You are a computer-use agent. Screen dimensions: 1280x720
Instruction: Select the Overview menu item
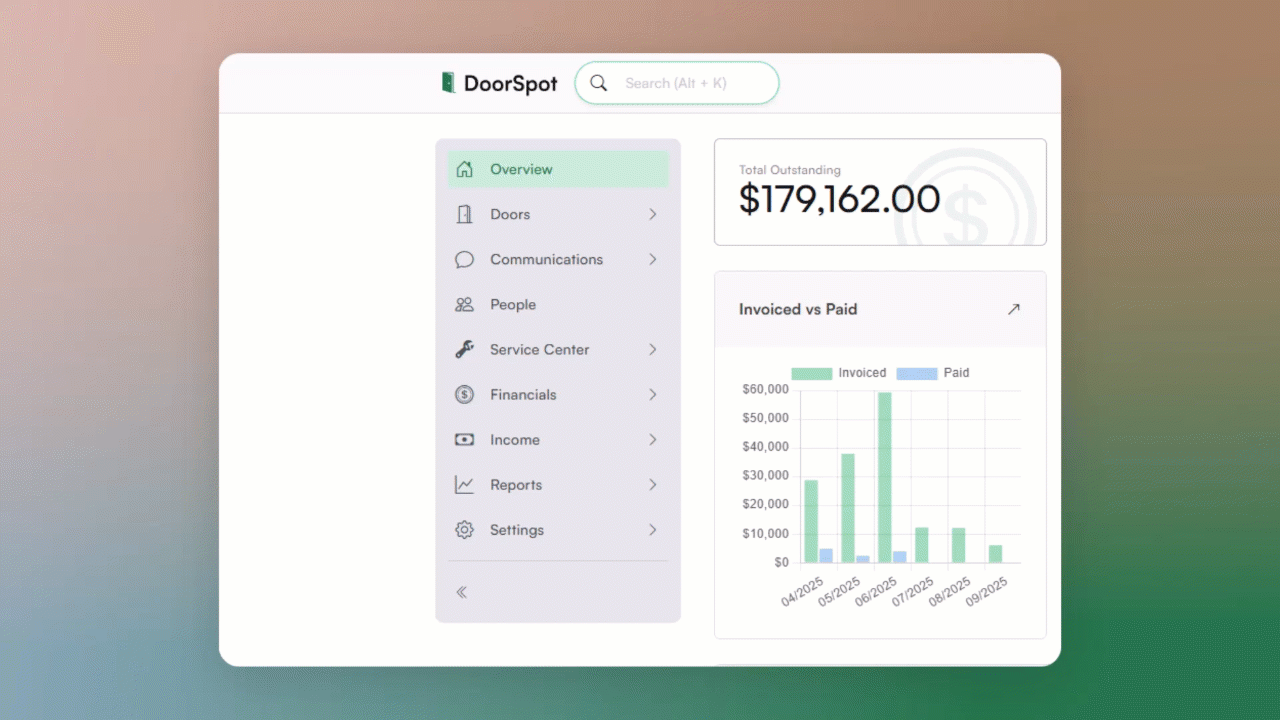pos(558,169)
